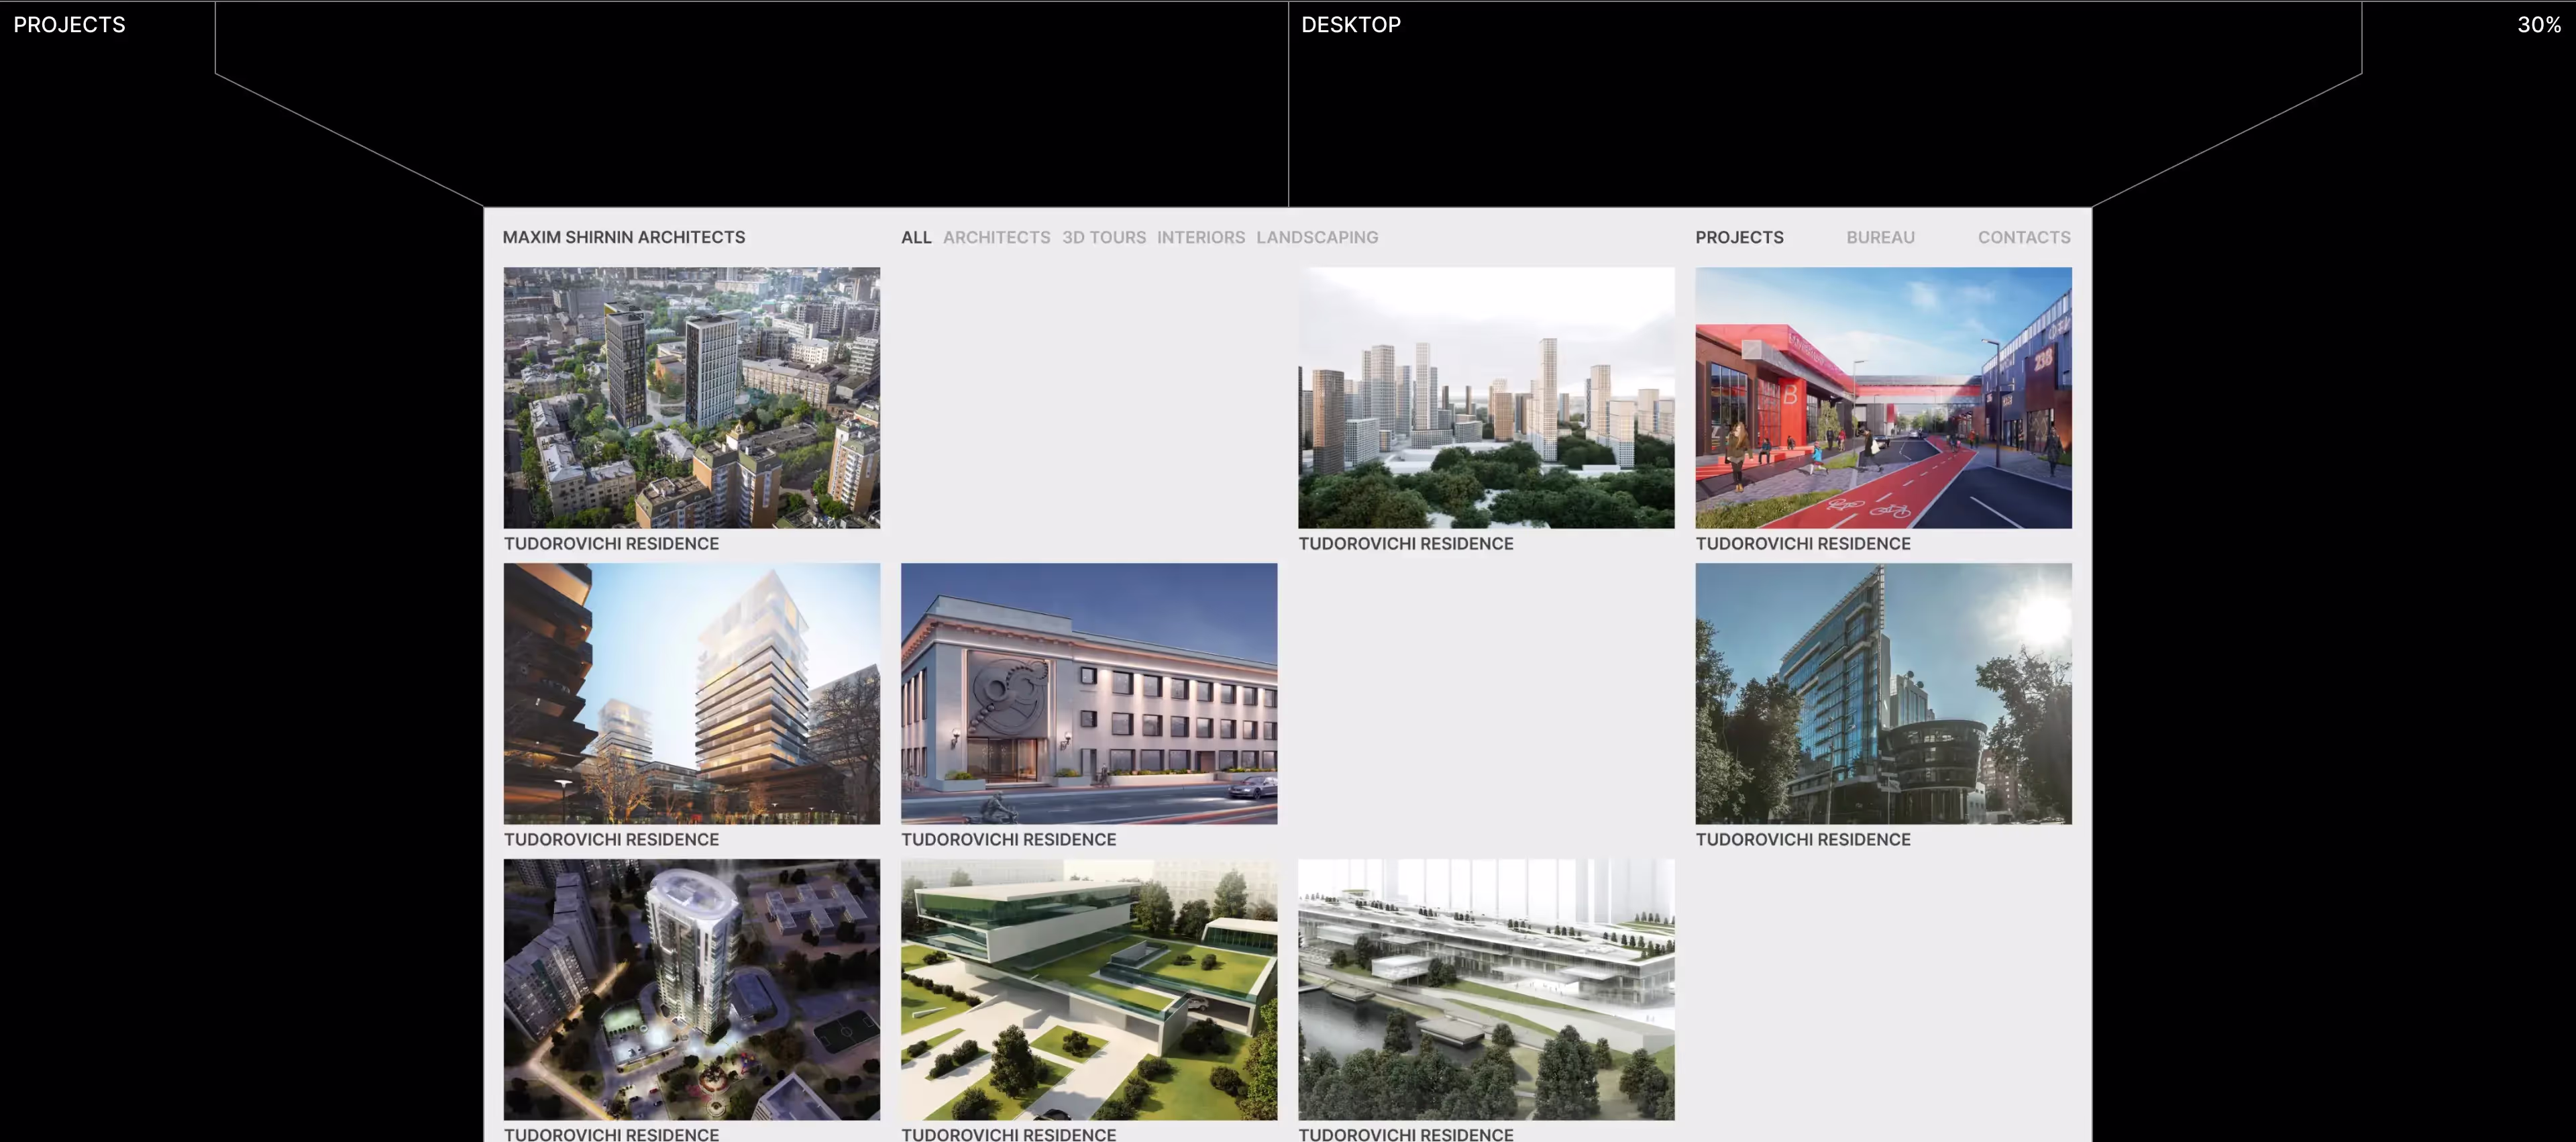Open the CONTACTS page
Viewport: 2576px width, 1142px height.
[x=2023, y=237]
